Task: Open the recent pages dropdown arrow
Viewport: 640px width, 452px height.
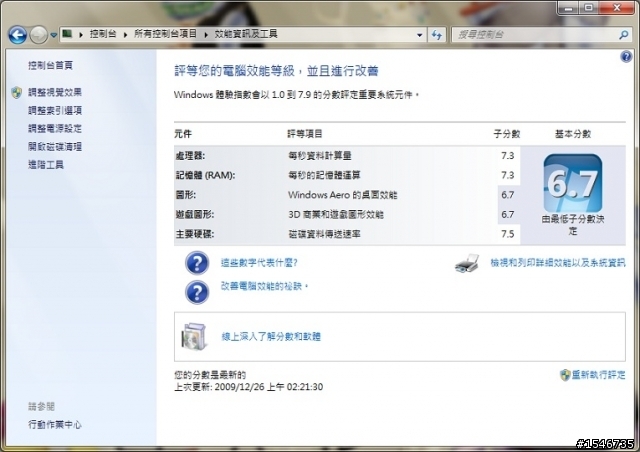Action: coord(53,35)
